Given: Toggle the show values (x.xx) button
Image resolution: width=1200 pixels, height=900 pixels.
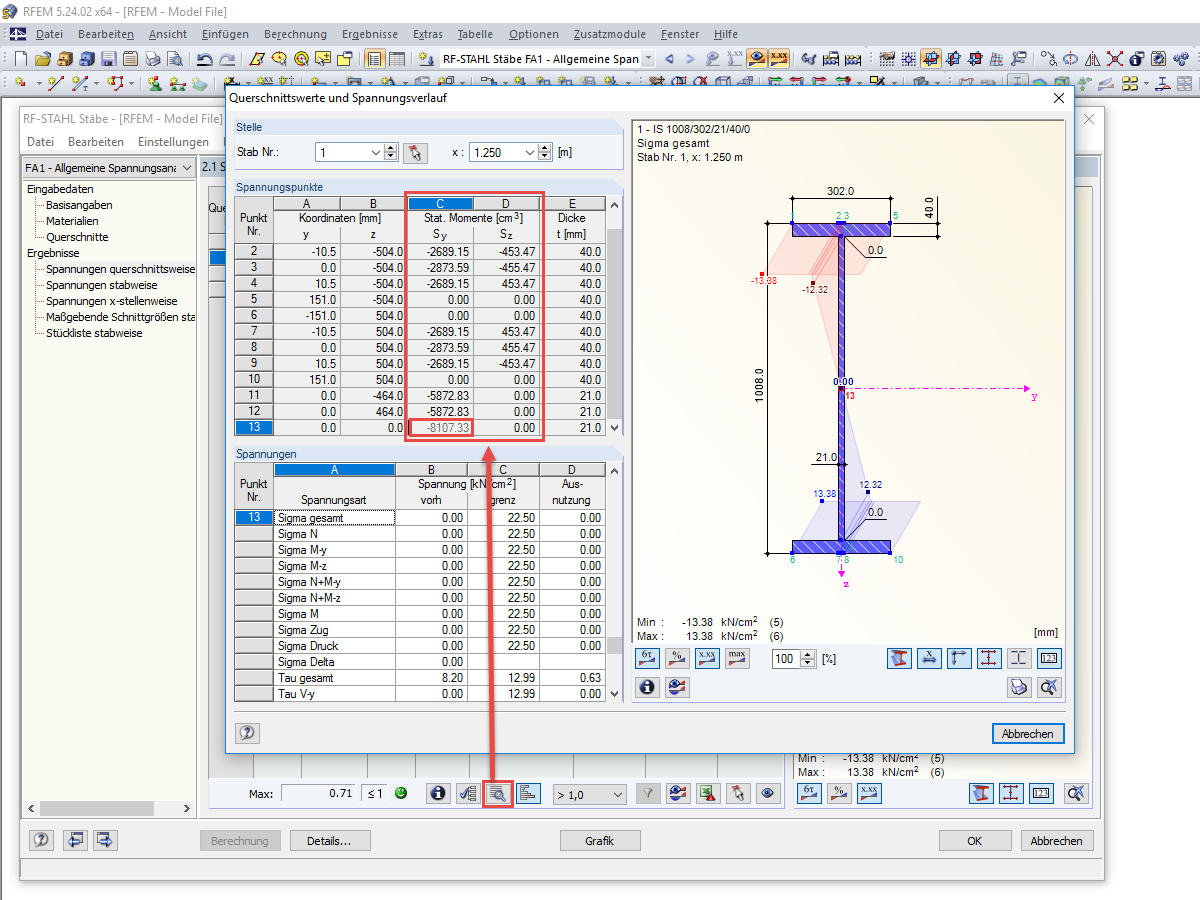Looking at the screenshot, I should 707,659.
